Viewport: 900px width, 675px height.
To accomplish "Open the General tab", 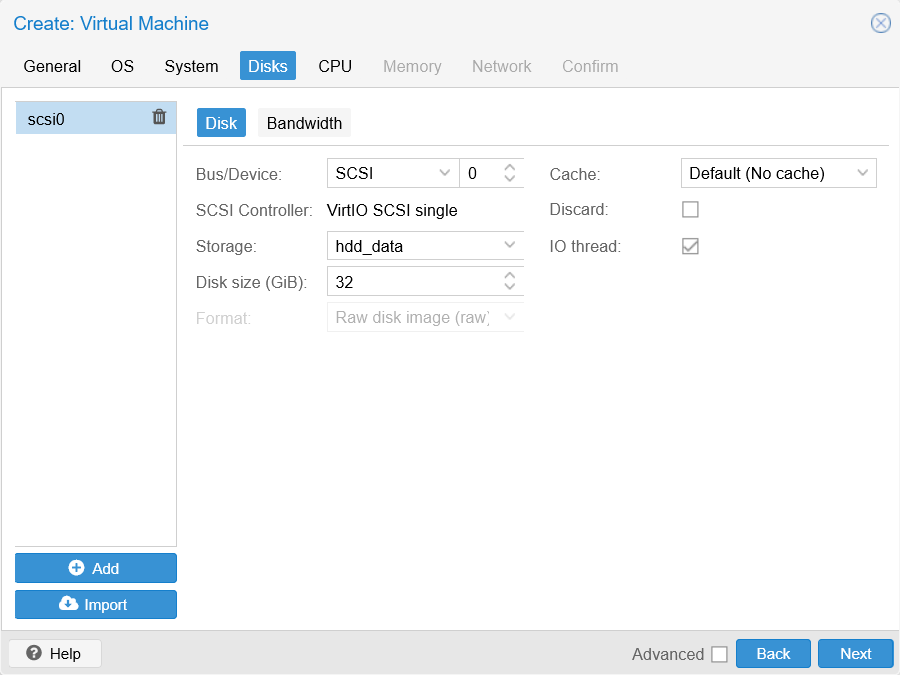I will 52,66.
